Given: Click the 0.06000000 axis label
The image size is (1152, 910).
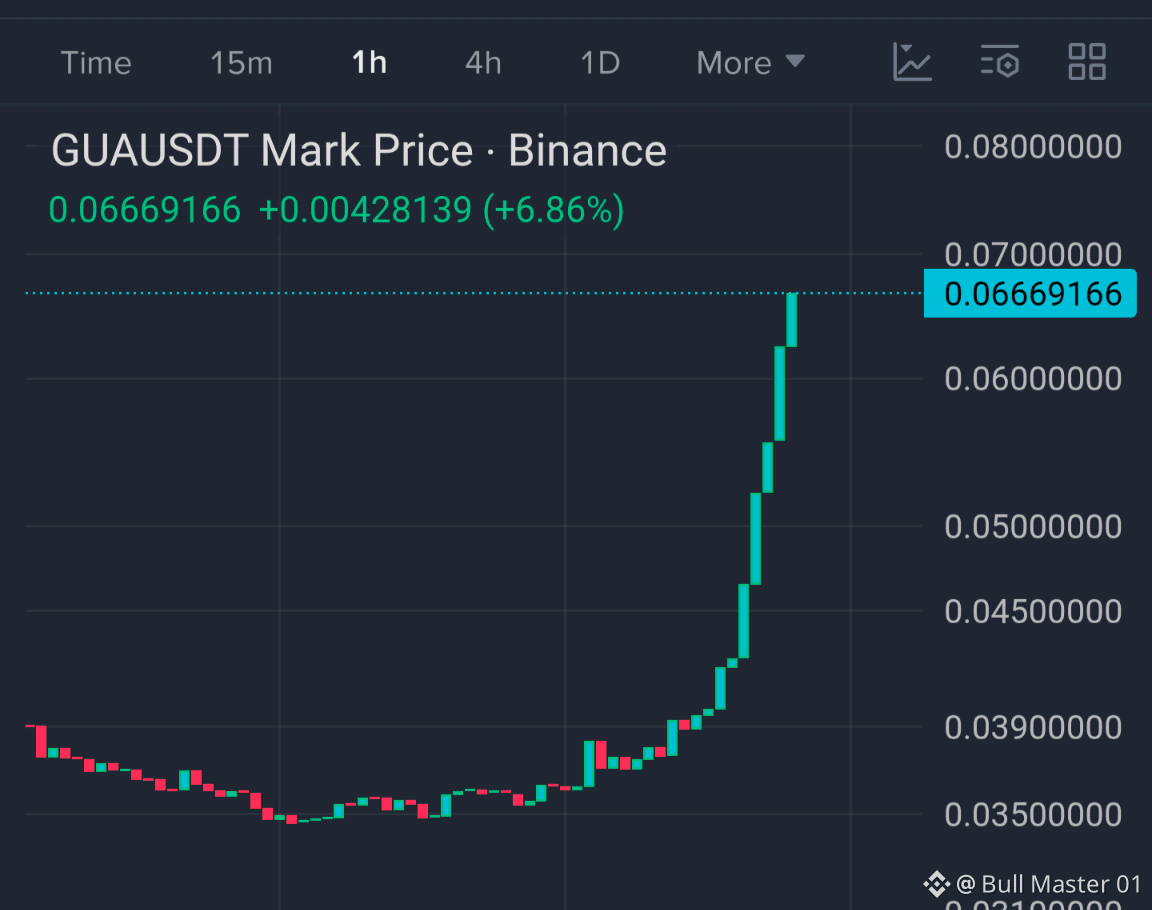Looking at the screenshot, I should [x=1032, y=379].
